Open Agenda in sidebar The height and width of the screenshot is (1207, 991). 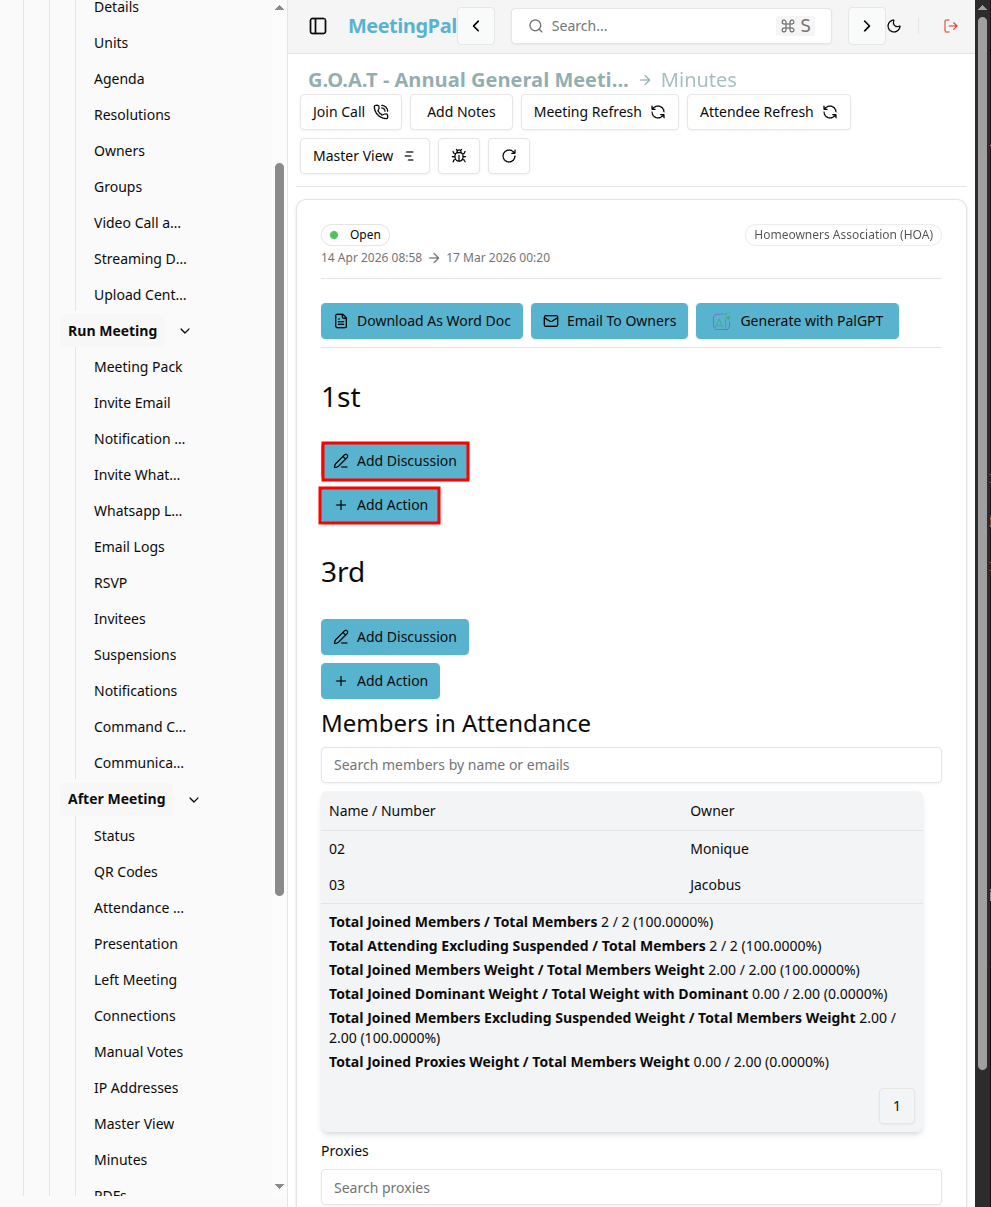[119, 79]
